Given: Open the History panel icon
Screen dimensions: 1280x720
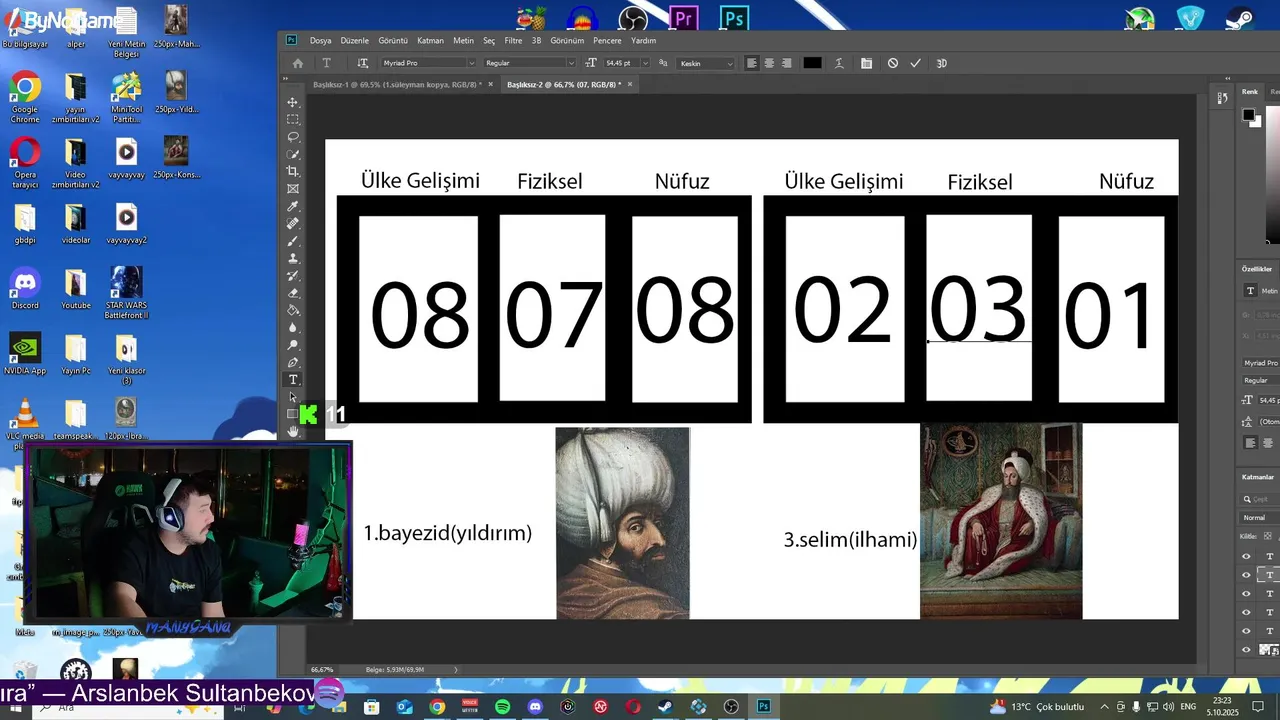Looking at the screenshot, I should (1223, 97).
